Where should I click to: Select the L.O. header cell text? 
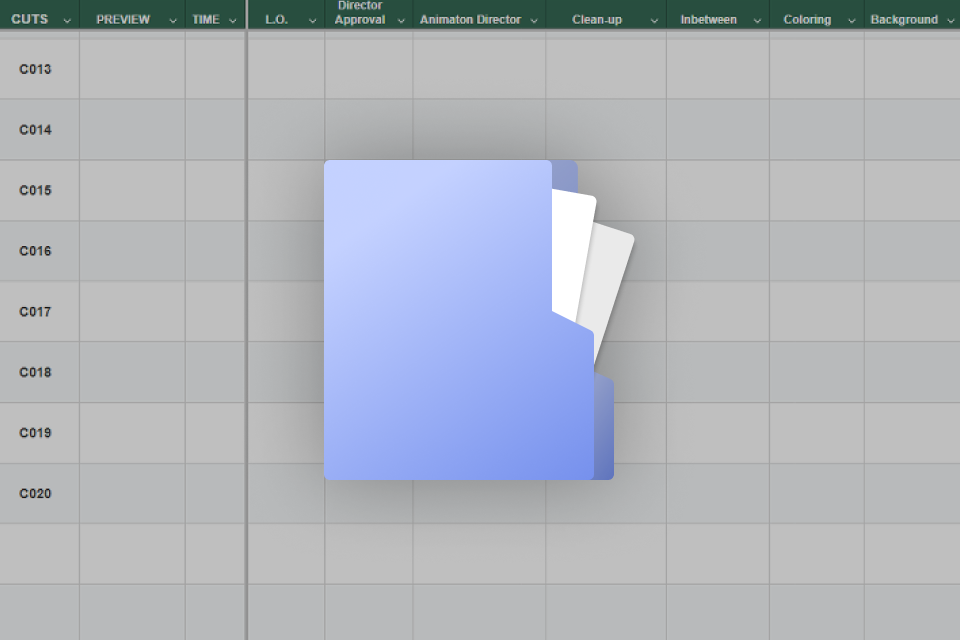pos(277,20)
